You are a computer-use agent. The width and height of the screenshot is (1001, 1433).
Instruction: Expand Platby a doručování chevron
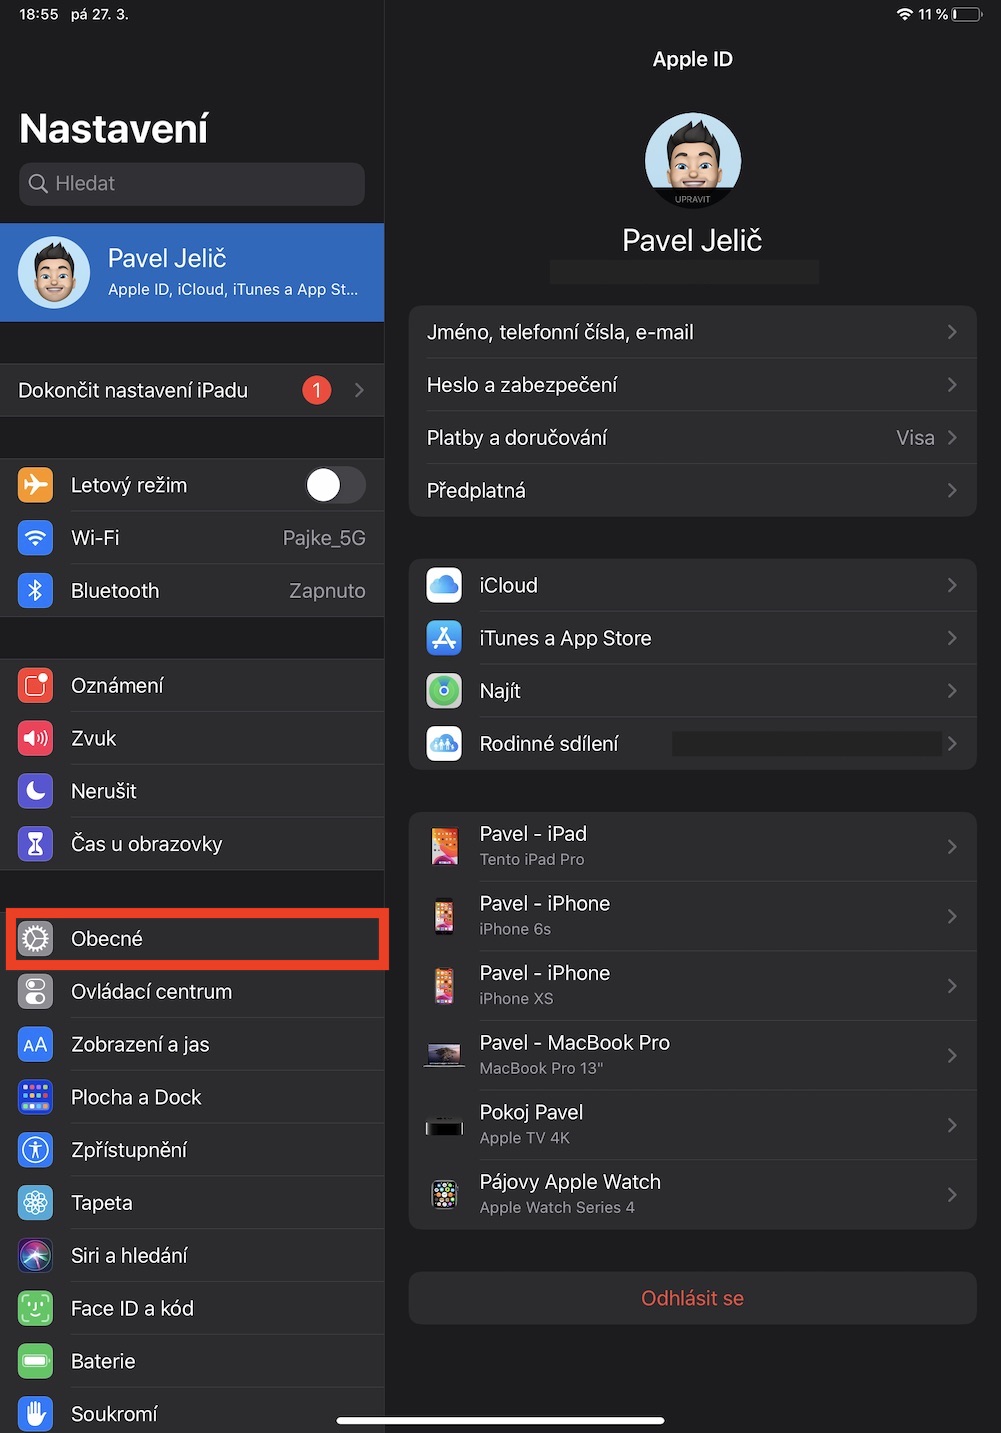(x=952, y=438)
